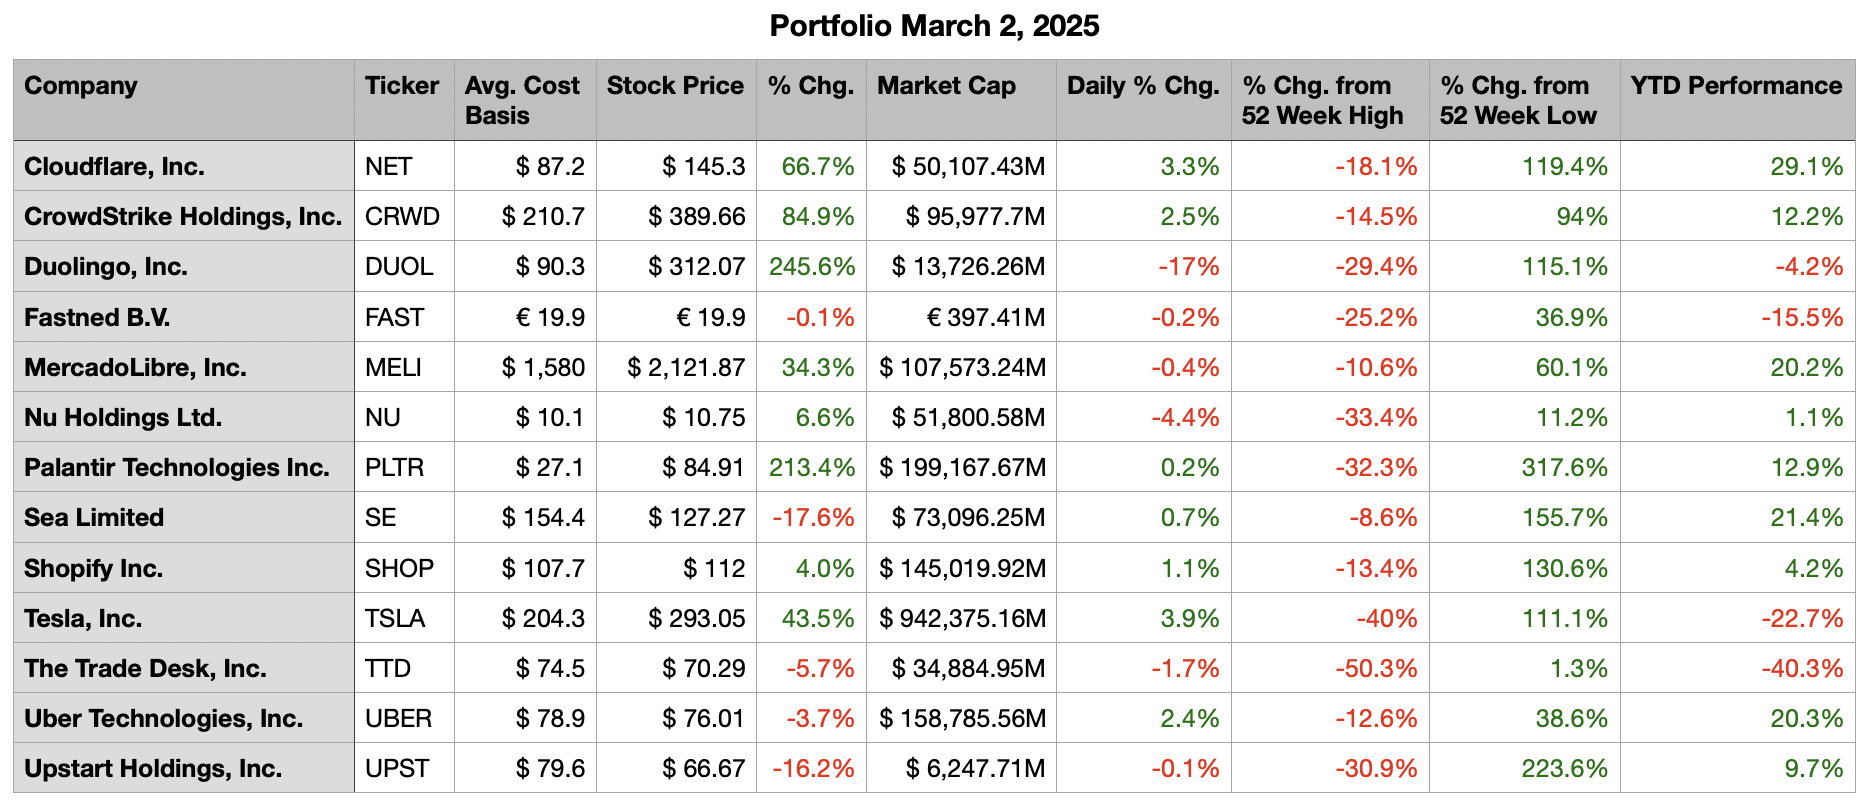Click the Daily % Chg. header
Viewport: 1868px width, 808px height.
pos(1143,86)
